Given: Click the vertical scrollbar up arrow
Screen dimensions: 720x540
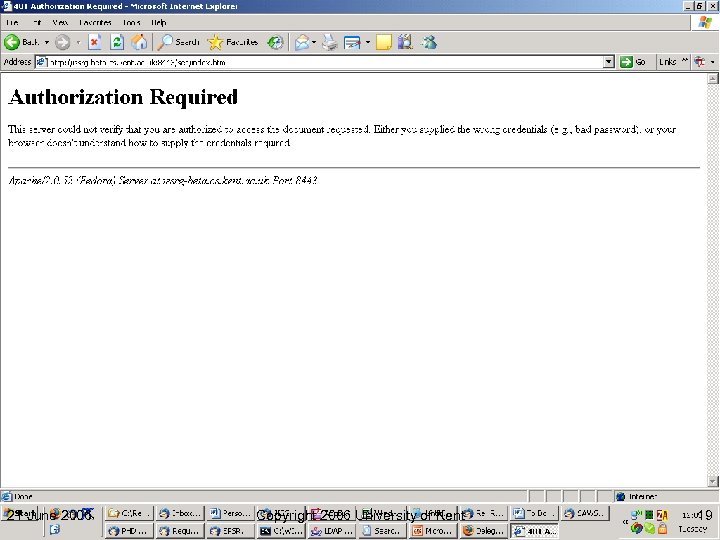Looking at the screenshot, I should pos(713,79).
